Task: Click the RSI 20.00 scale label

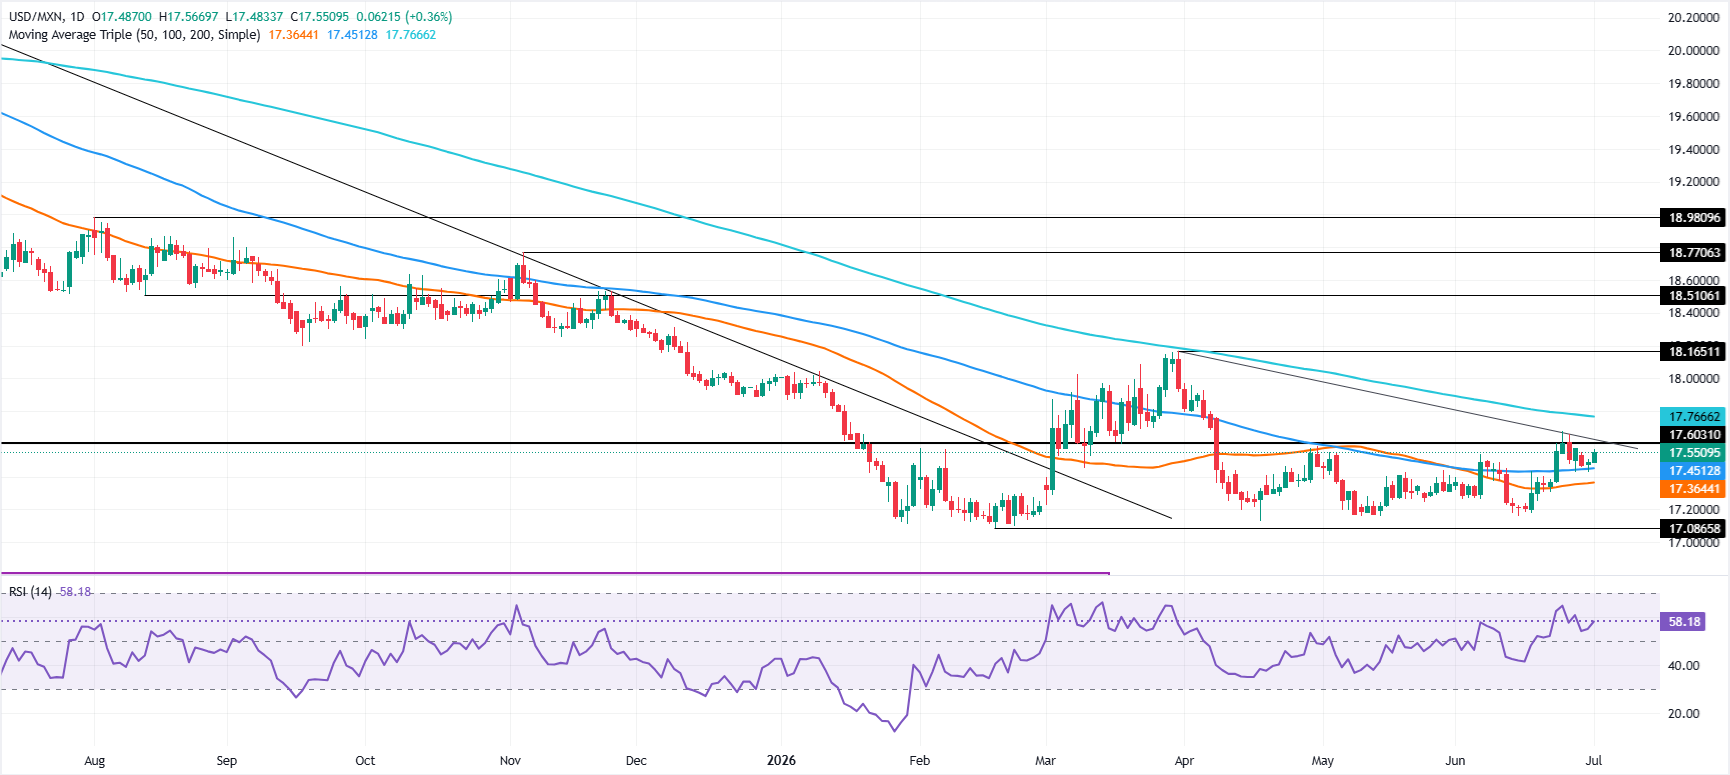Action: pyautogui.click(x=1683, y=714)
